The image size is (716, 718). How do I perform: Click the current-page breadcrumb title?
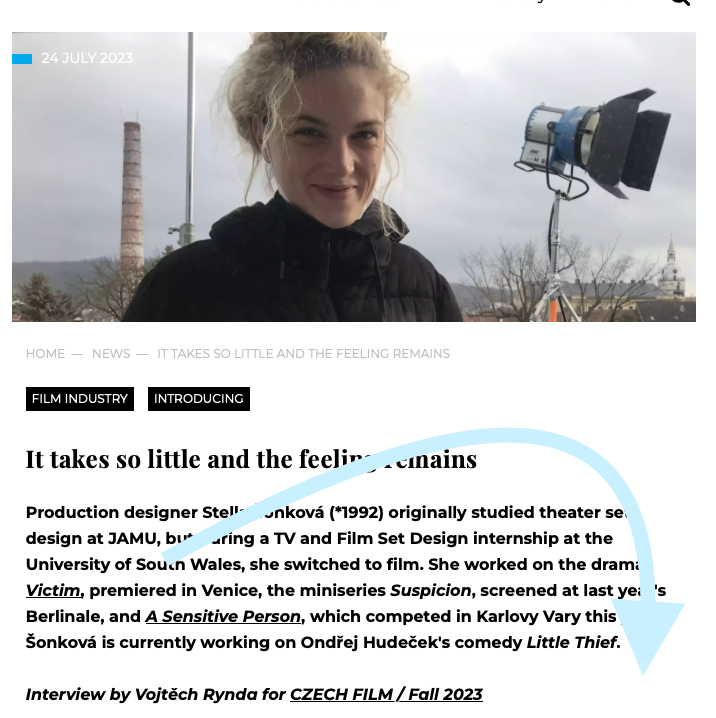coord(304,354)
